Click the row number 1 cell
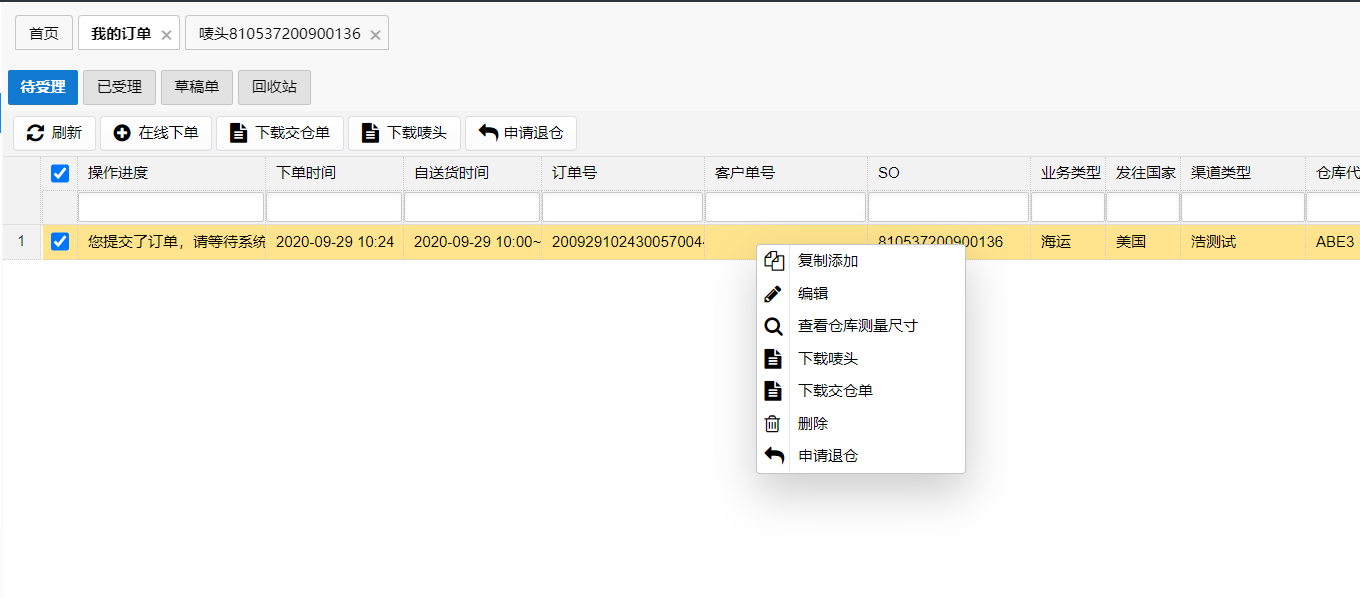 tap(22, 242)
